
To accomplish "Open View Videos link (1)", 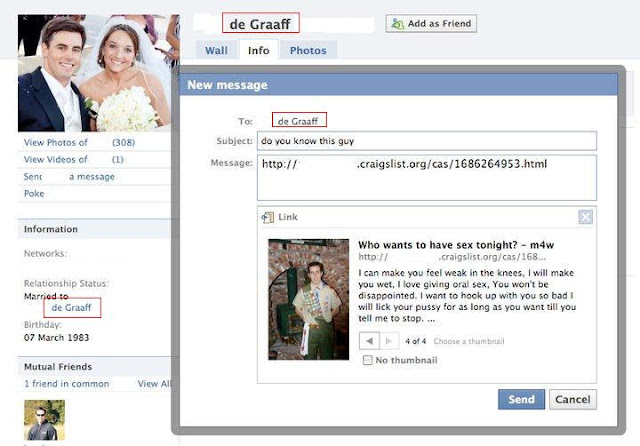I will (x=73, y=160).
